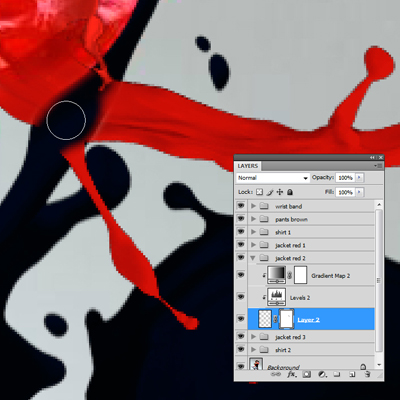Hide the jacket red 1 group

click(x=241, y=245)
